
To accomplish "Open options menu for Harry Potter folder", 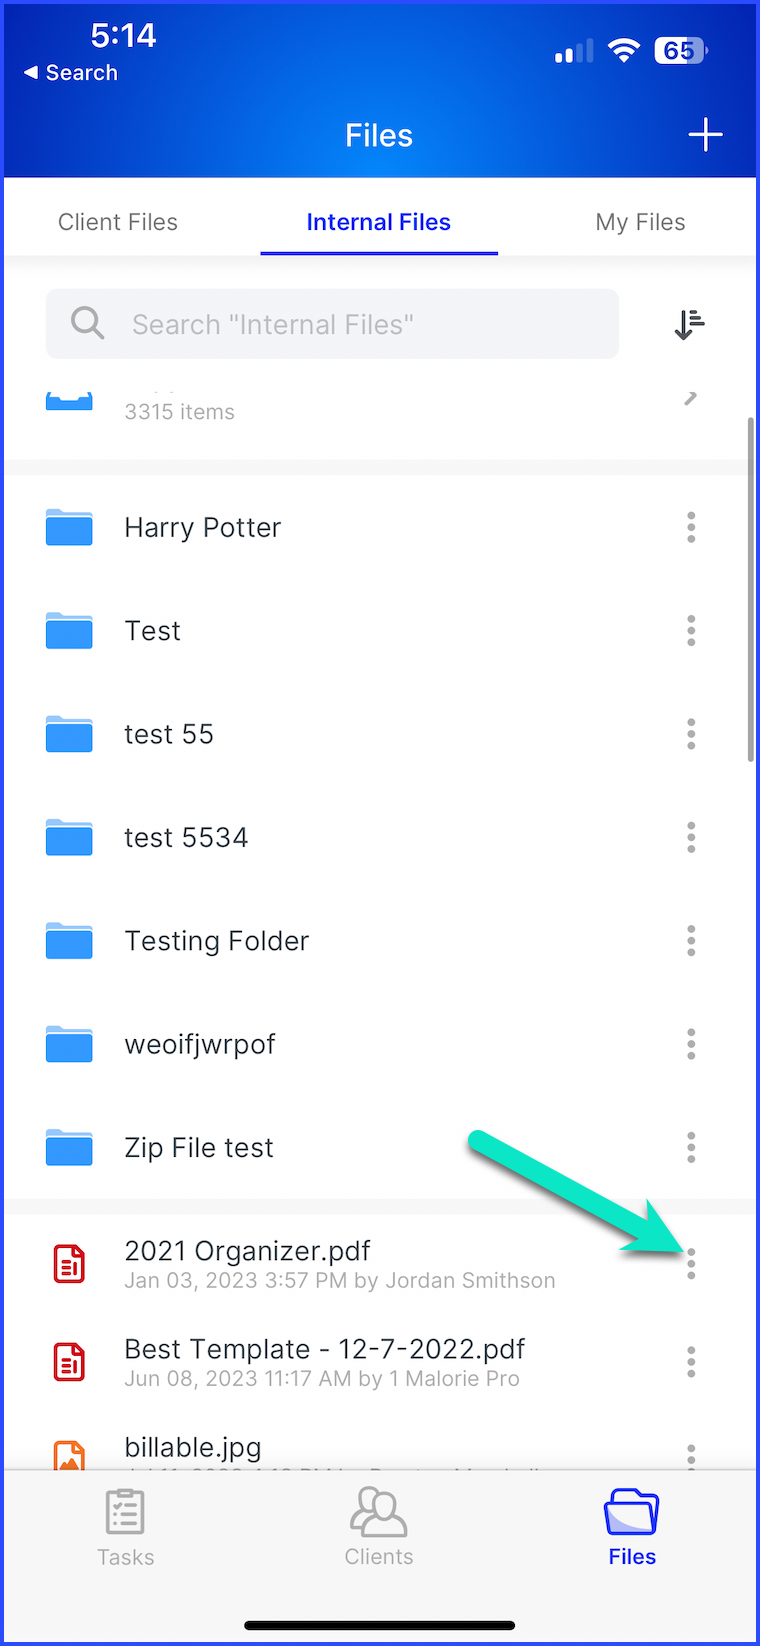I will [x=691, y=527].
